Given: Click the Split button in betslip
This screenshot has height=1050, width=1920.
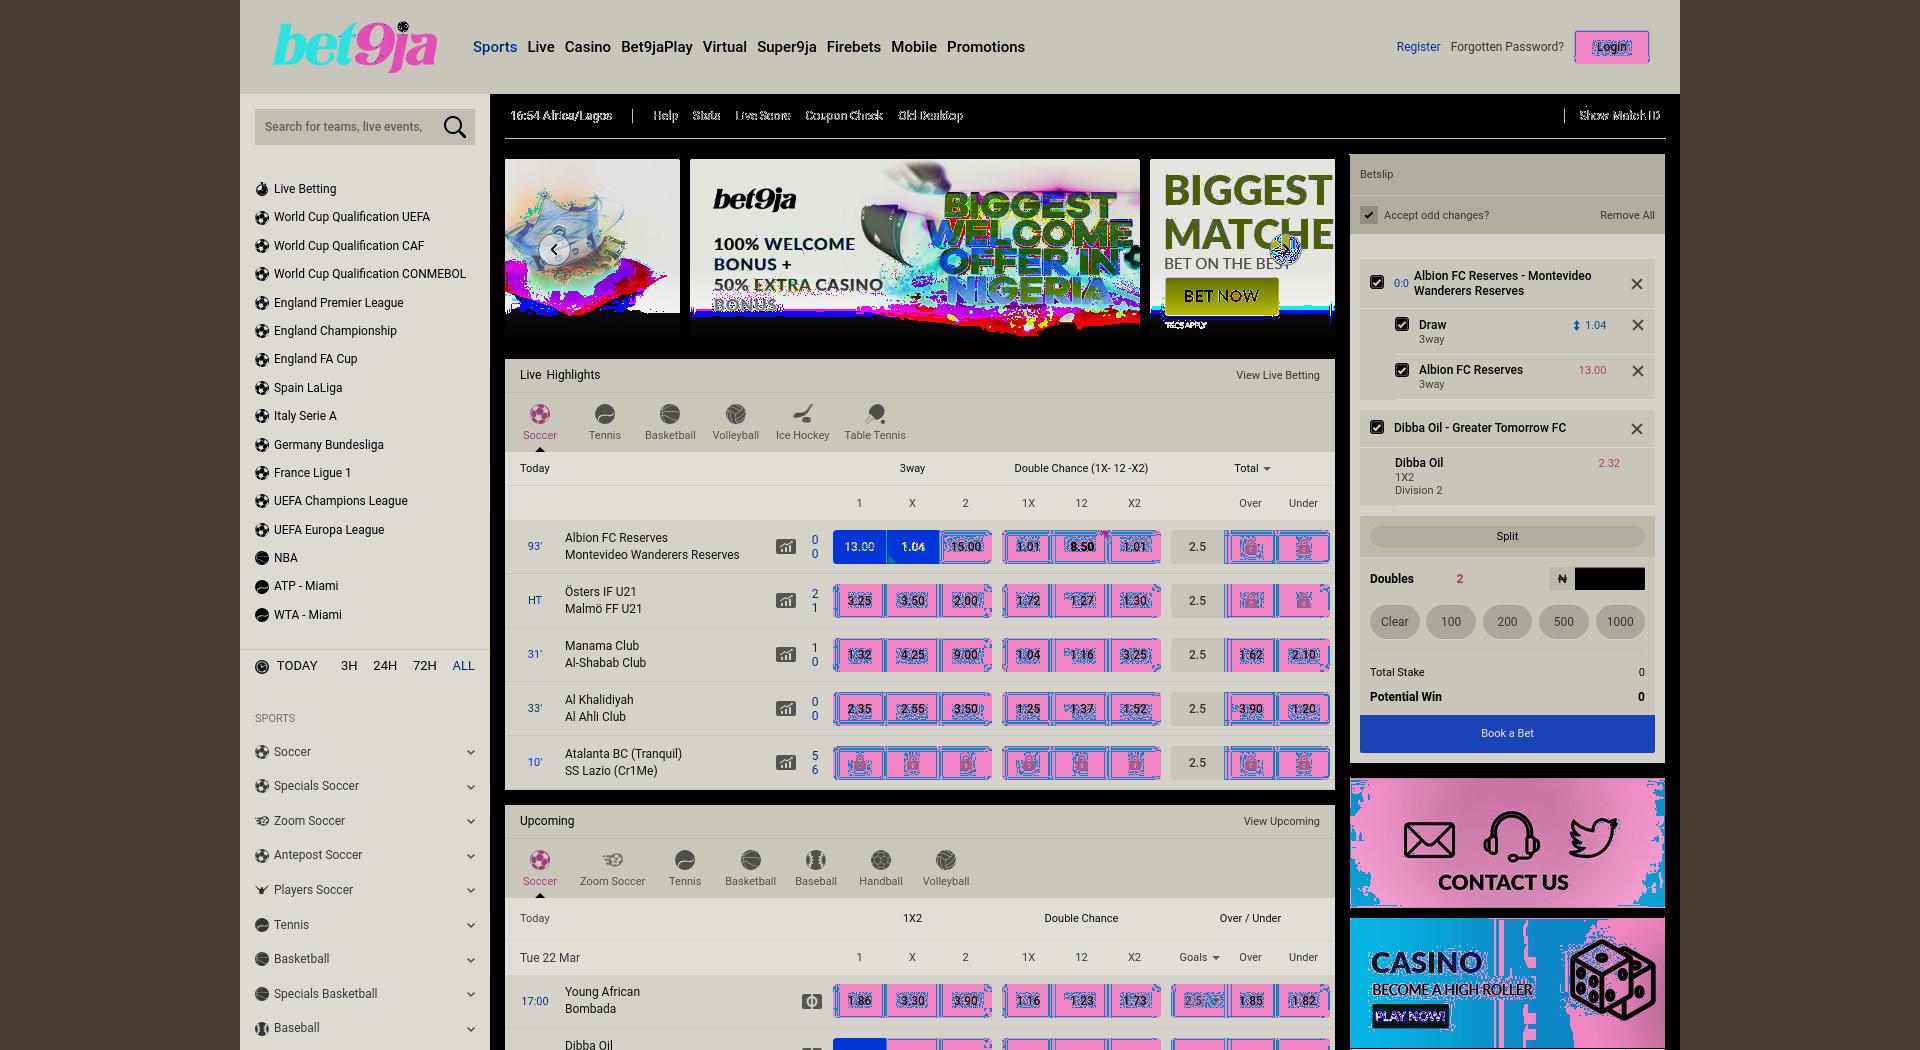Looking at the screenshot, I should [x=1507, y=537].
